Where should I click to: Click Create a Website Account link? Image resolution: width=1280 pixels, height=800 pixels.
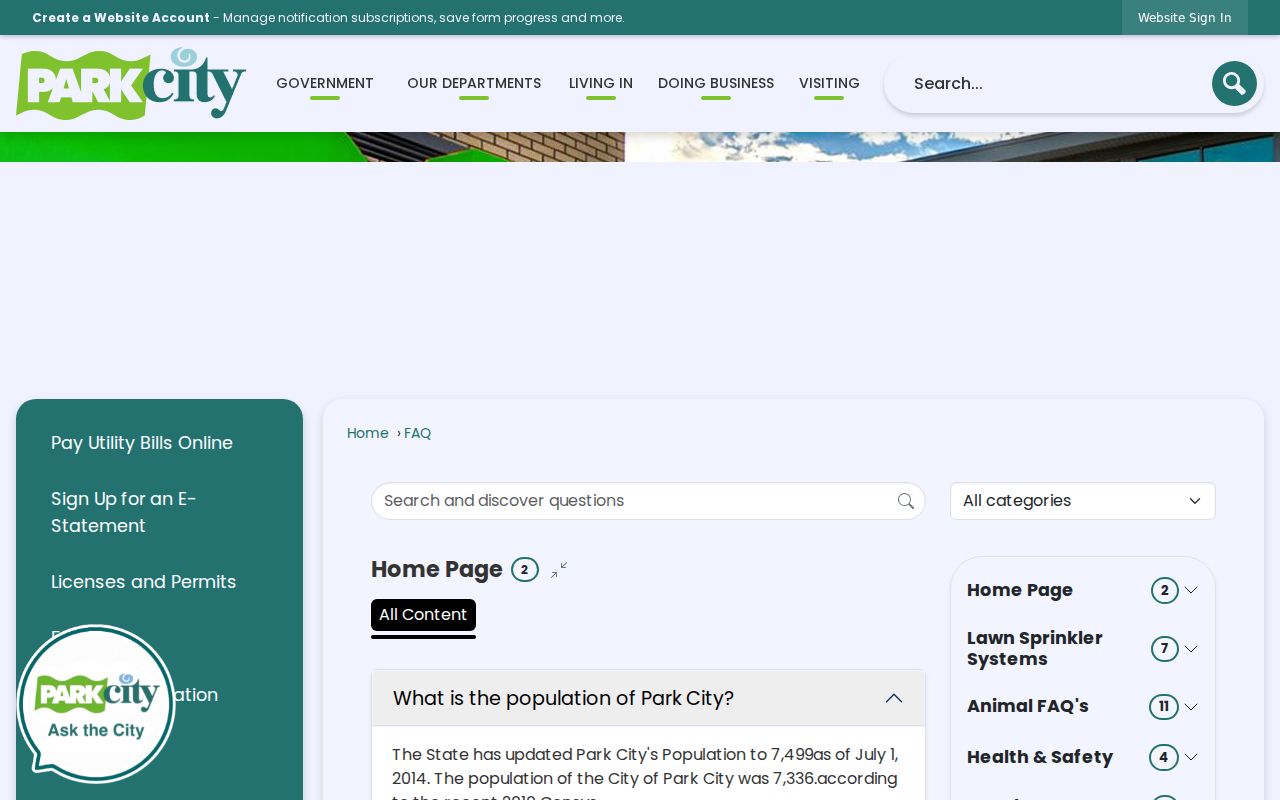(x=121, y=17)
